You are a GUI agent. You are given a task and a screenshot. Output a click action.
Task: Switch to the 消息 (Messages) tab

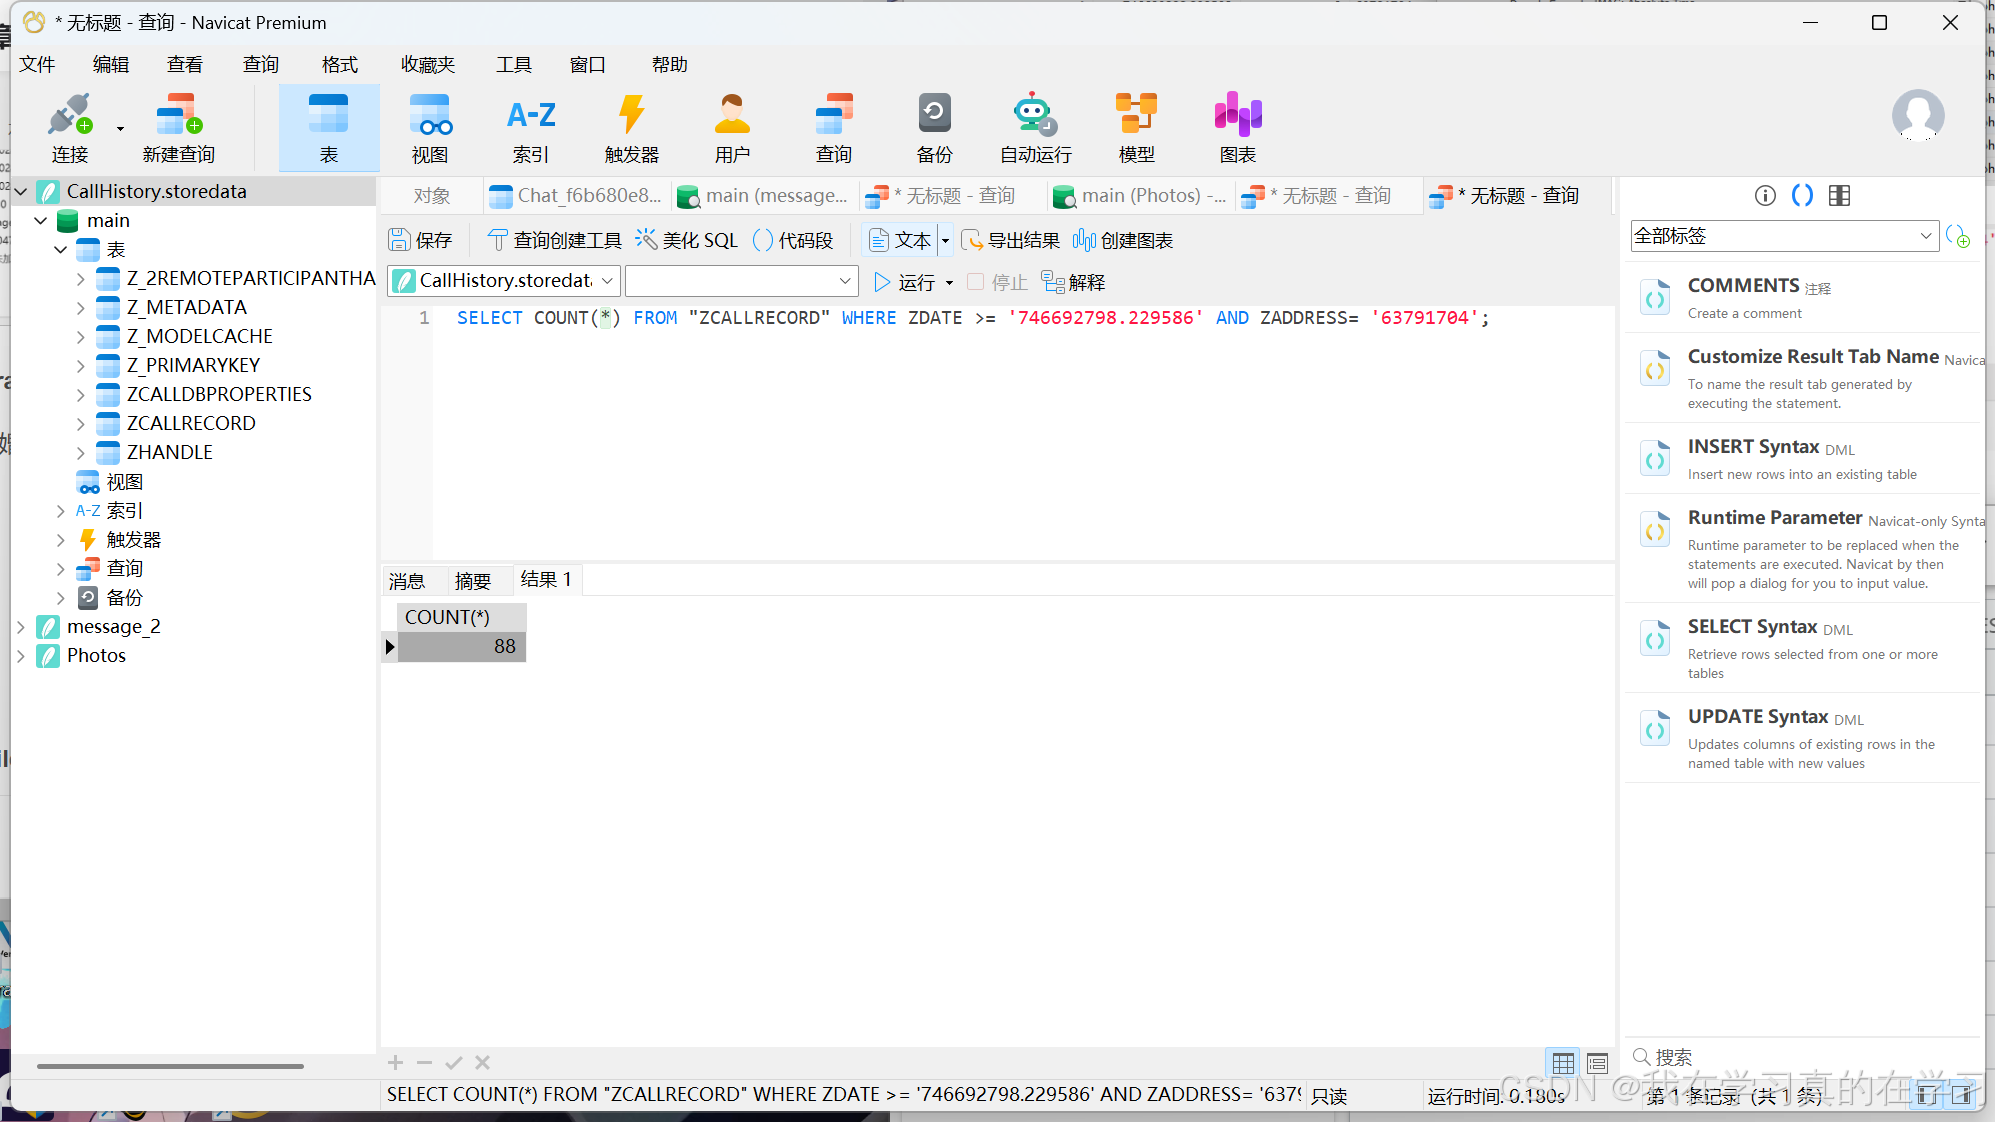point(407,581)
